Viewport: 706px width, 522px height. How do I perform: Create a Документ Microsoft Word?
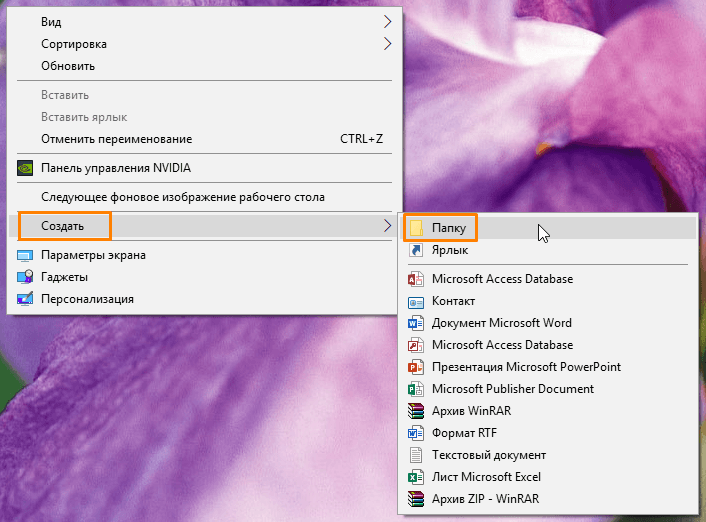548,323
